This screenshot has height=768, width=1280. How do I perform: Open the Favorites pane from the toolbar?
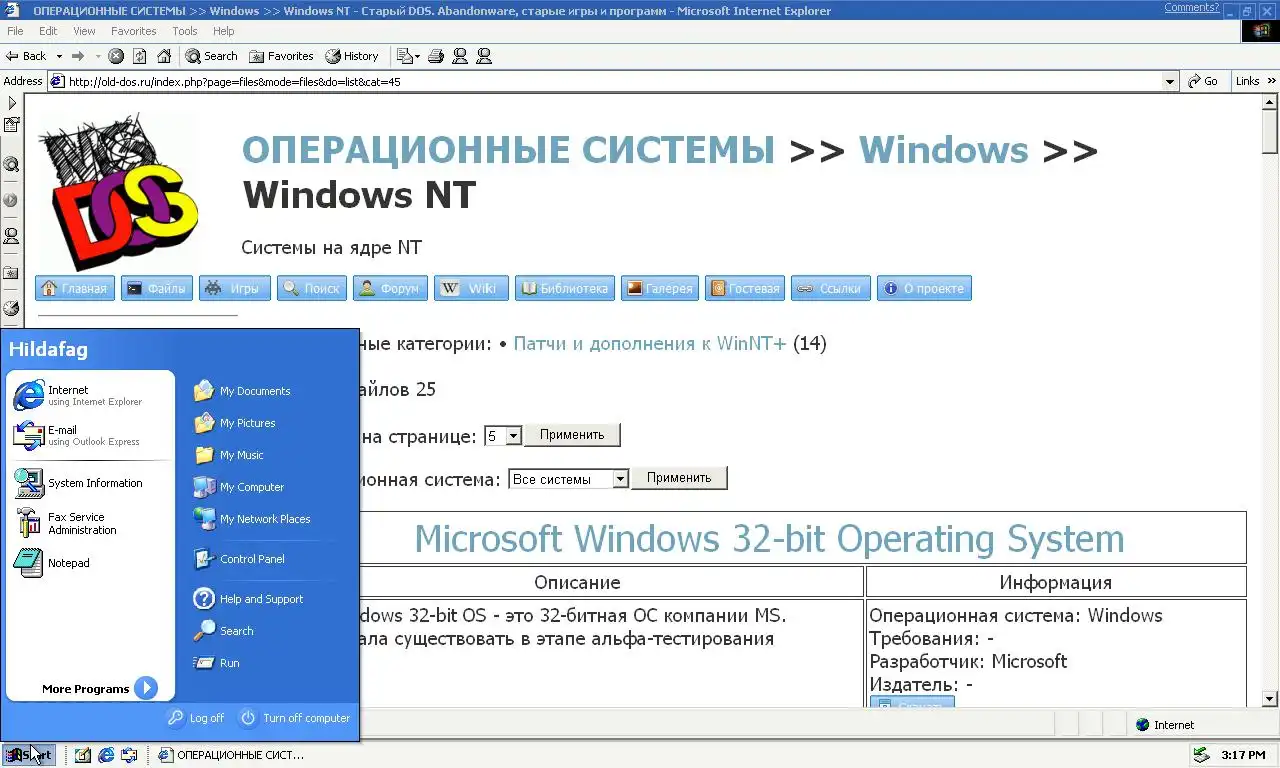tap(281, 56)
